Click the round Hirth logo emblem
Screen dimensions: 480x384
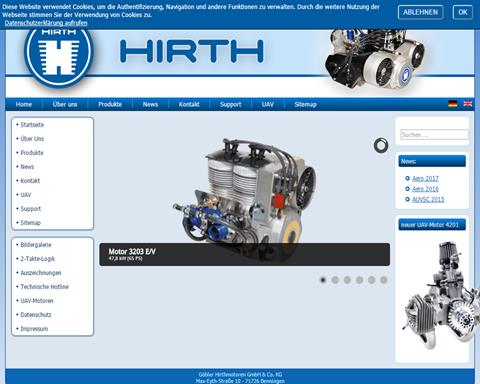pos(58,55)
